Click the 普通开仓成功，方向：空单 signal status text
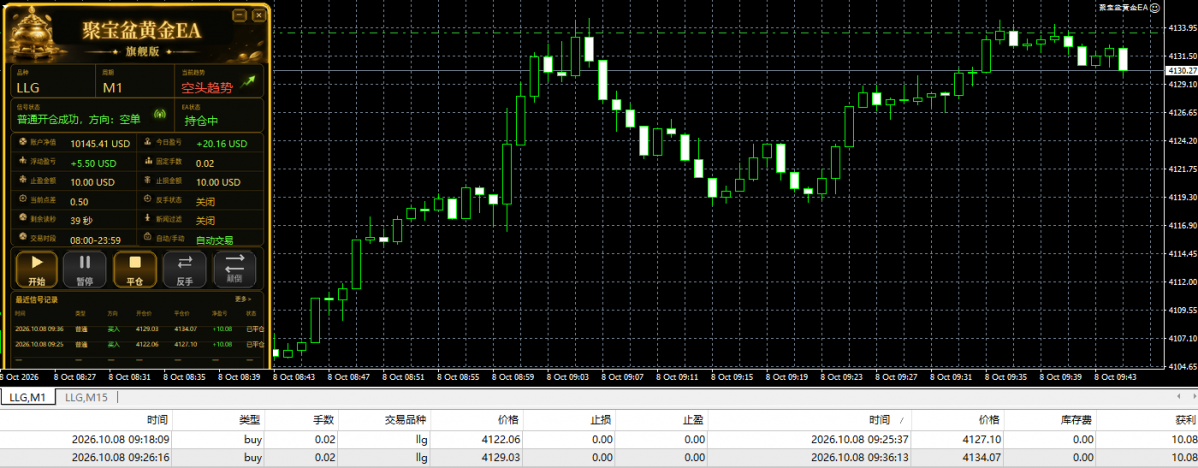 (79, 120)
